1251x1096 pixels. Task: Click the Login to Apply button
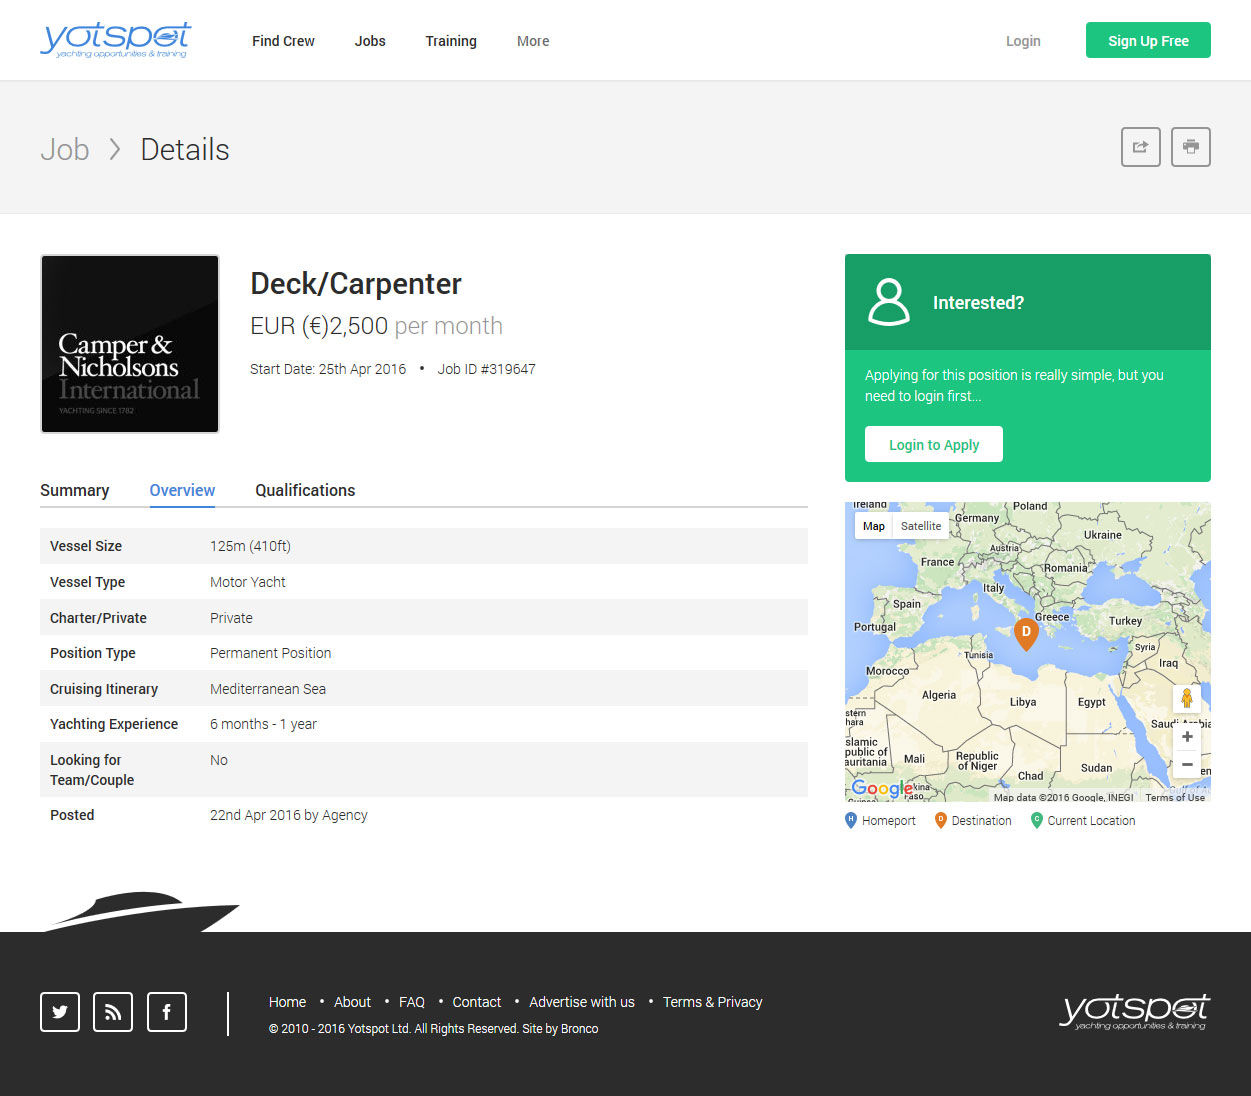[934, 444]
